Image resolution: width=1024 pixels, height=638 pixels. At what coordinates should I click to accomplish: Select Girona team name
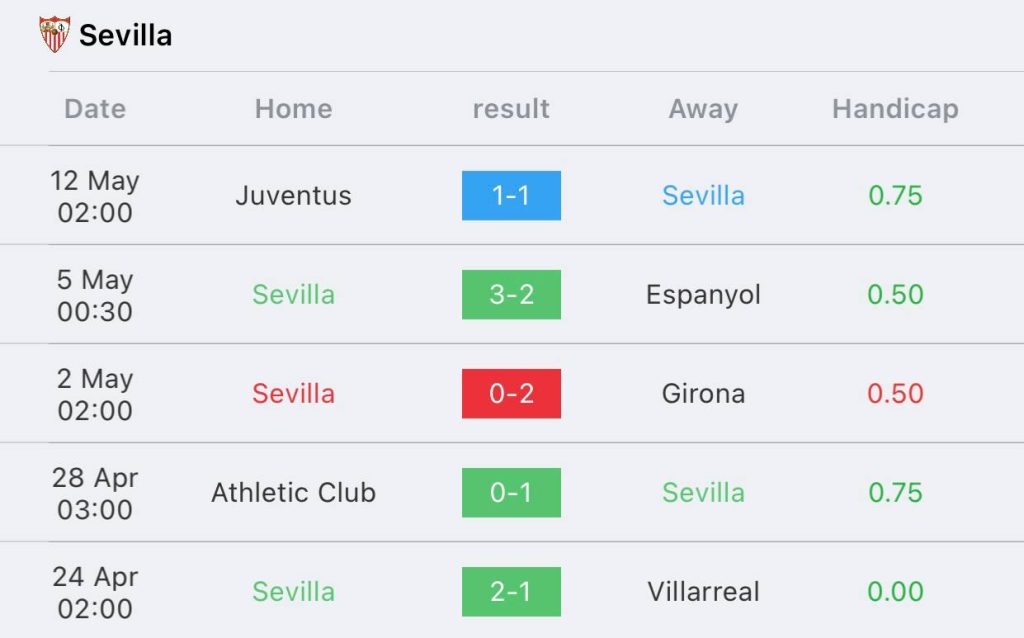pyautogui.click(x=703, y=394)
